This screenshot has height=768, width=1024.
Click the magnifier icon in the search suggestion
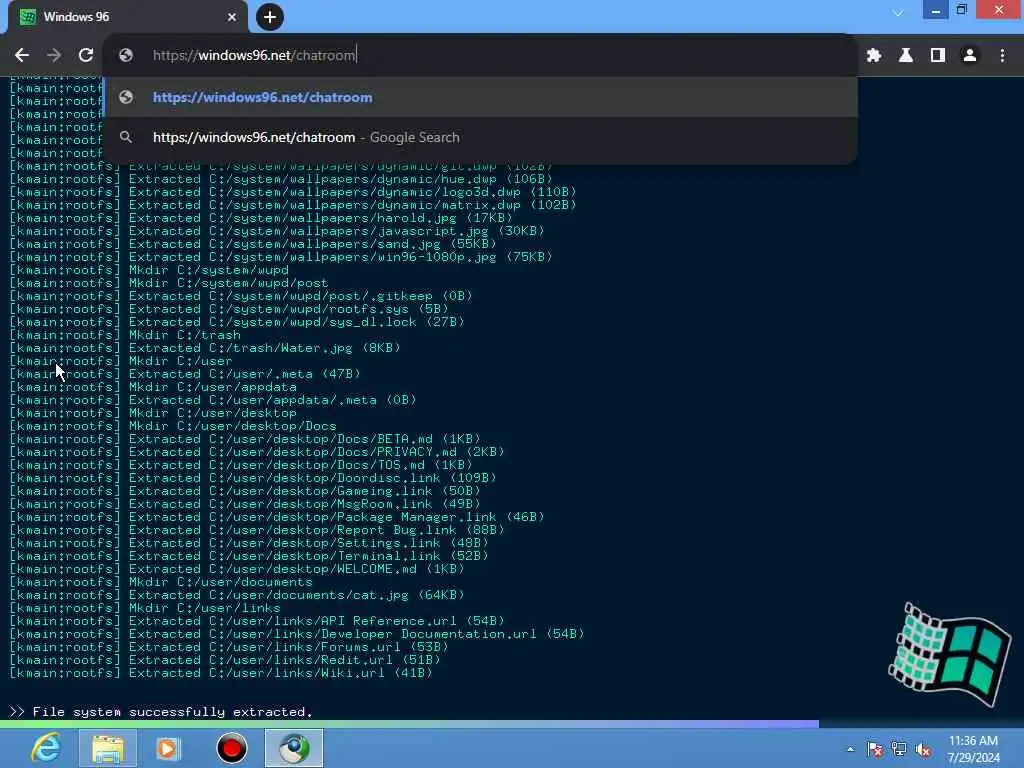tap(126, 137)
